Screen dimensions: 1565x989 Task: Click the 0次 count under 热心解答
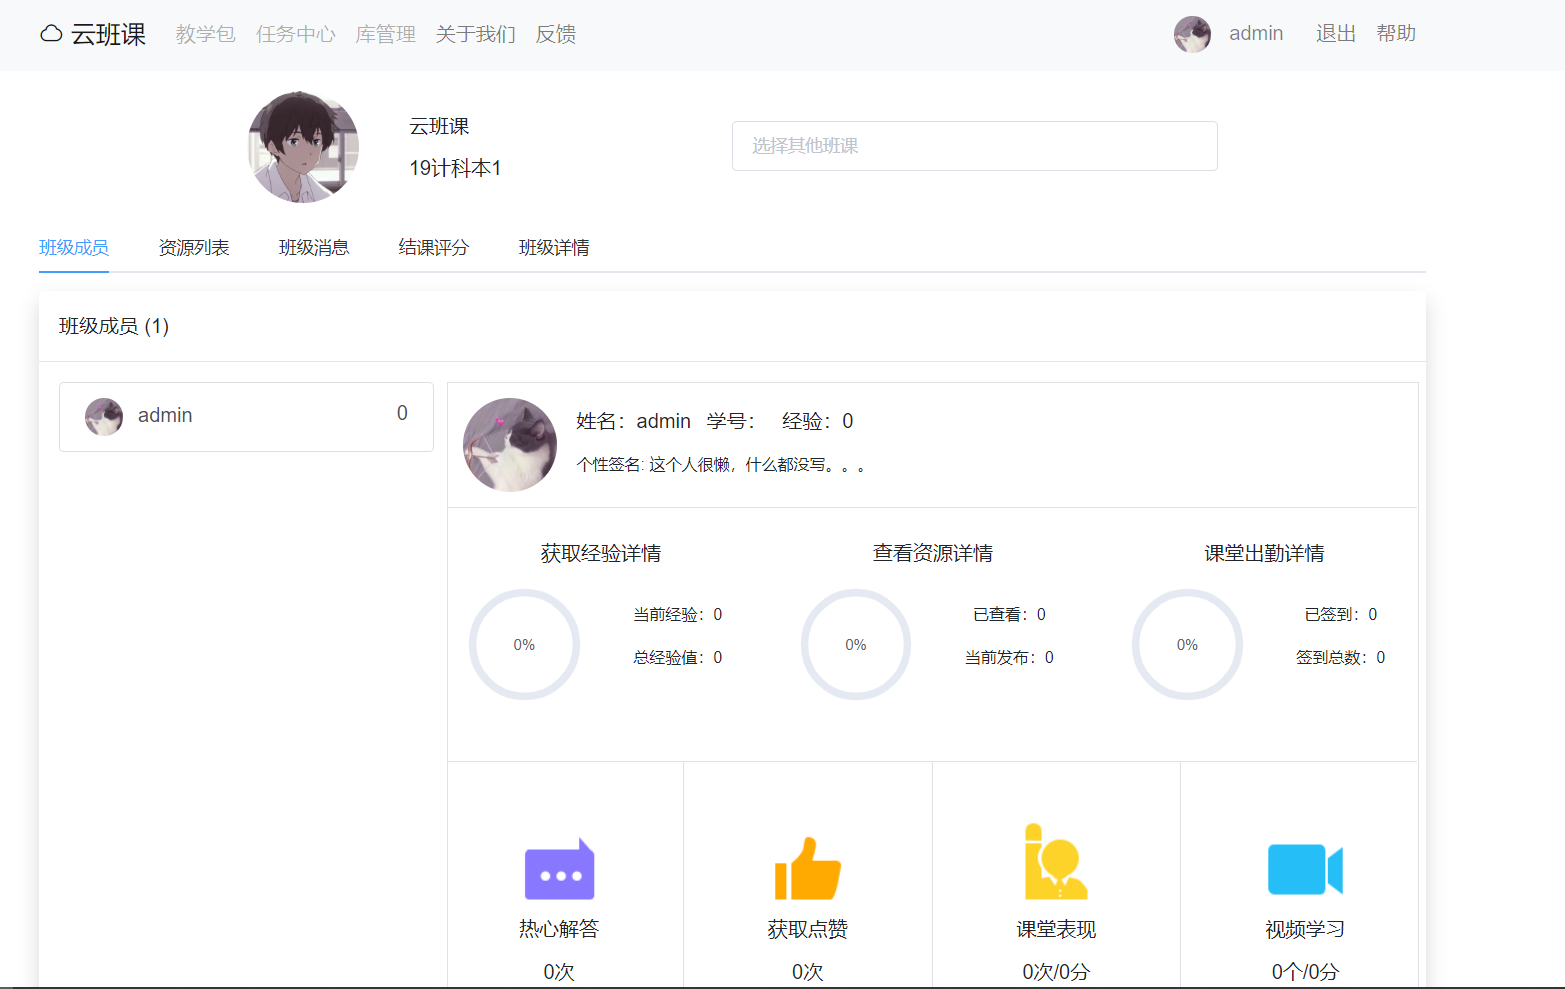point(559,971)
